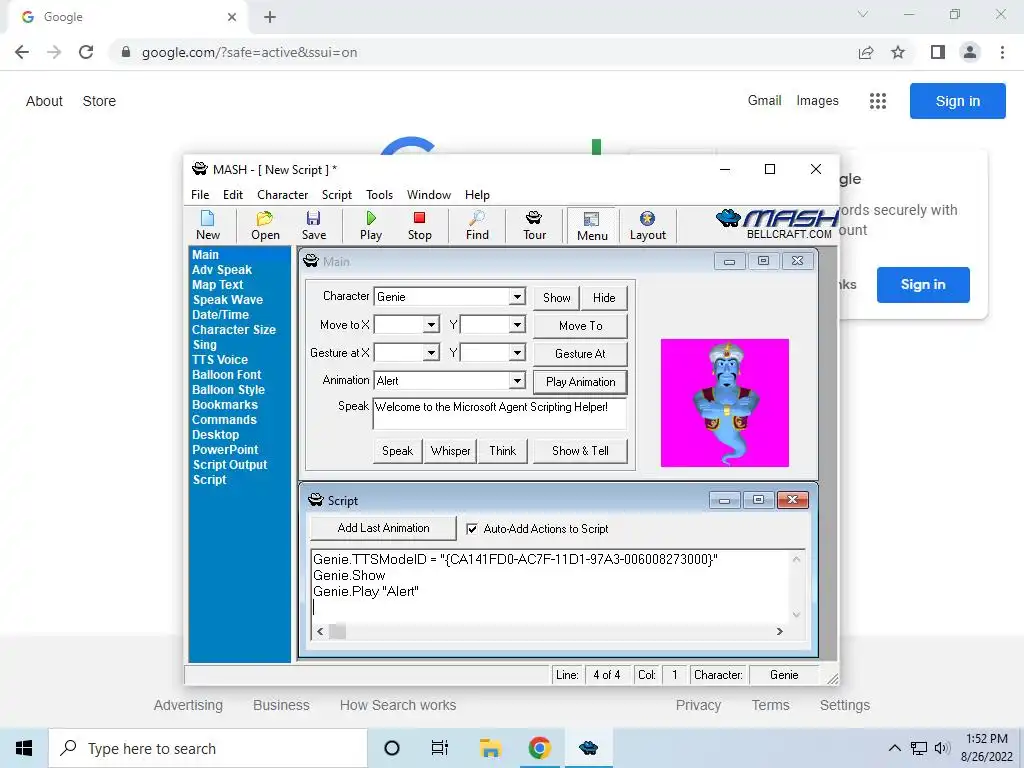Open the Tools menu

(379, 195)
